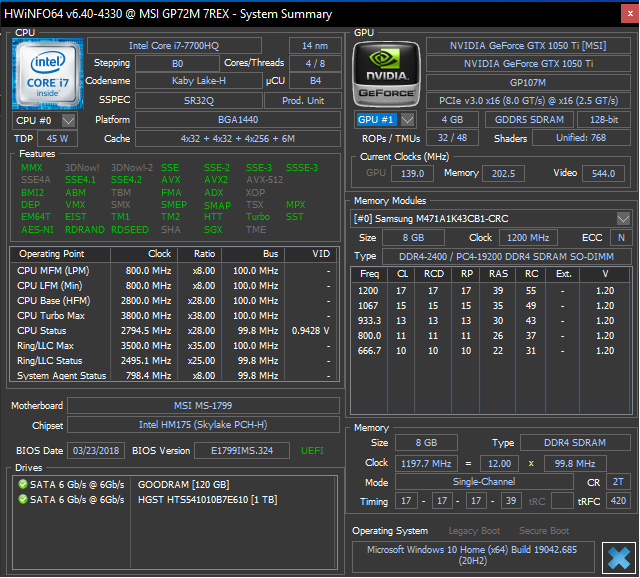Click the BIOS date 03/23/2018 field
Viewport: 640px width, 578px height.
coord(96,451)
